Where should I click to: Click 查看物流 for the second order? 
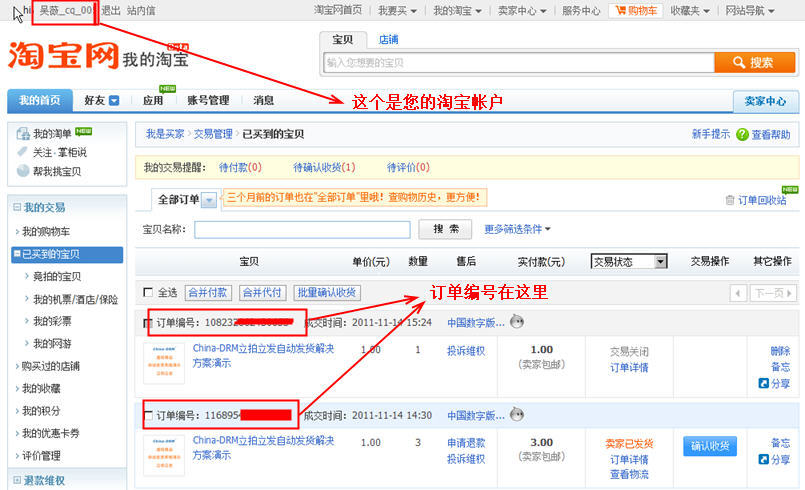[629, 475]
